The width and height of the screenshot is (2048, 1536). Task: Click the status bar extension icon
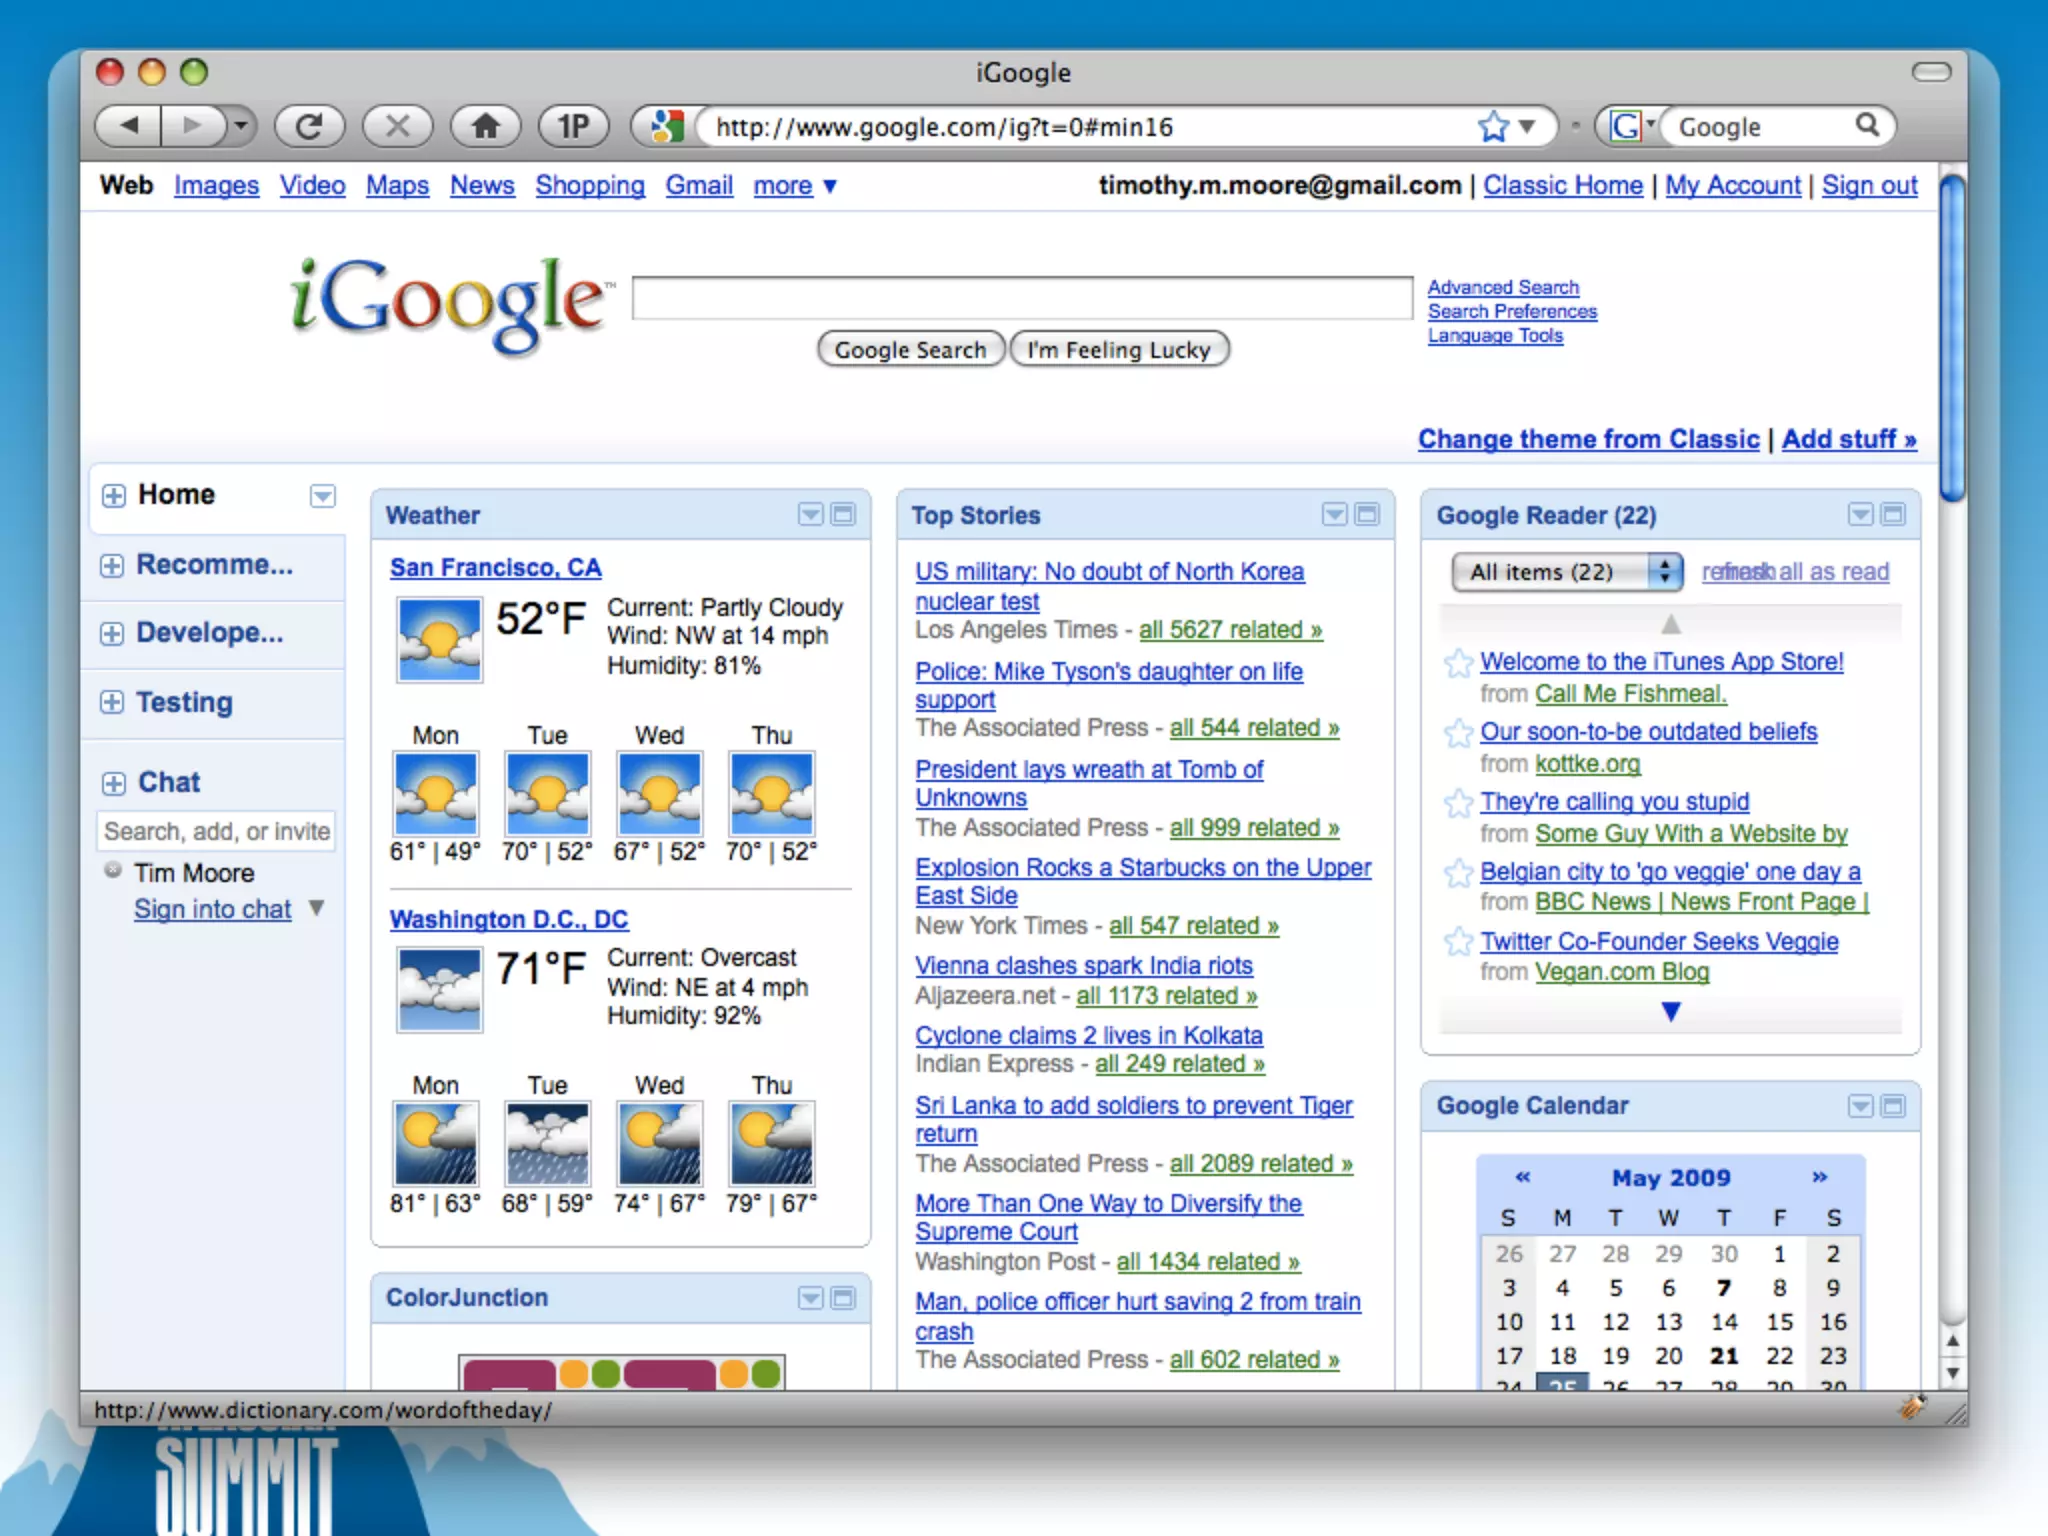(1912, 1408)
